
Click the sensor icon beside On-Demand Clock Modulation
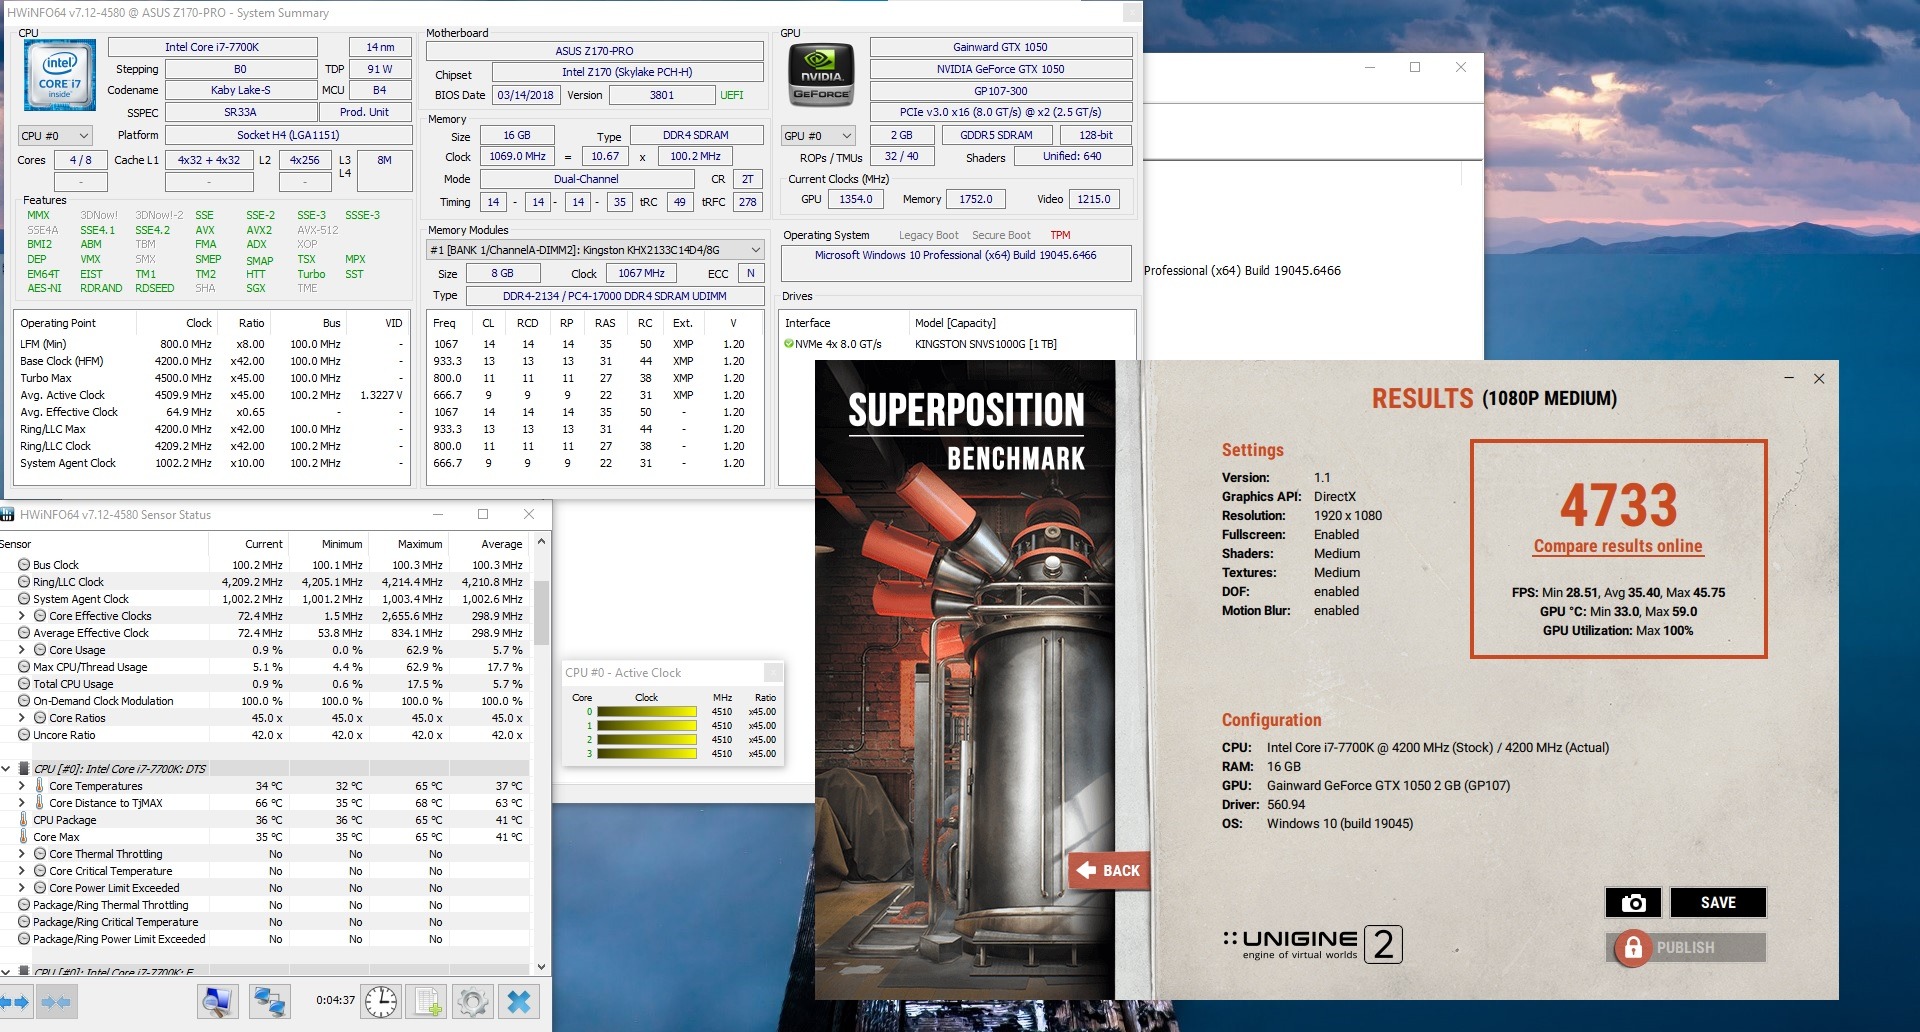pyautogui.click(x=24, y=701)
